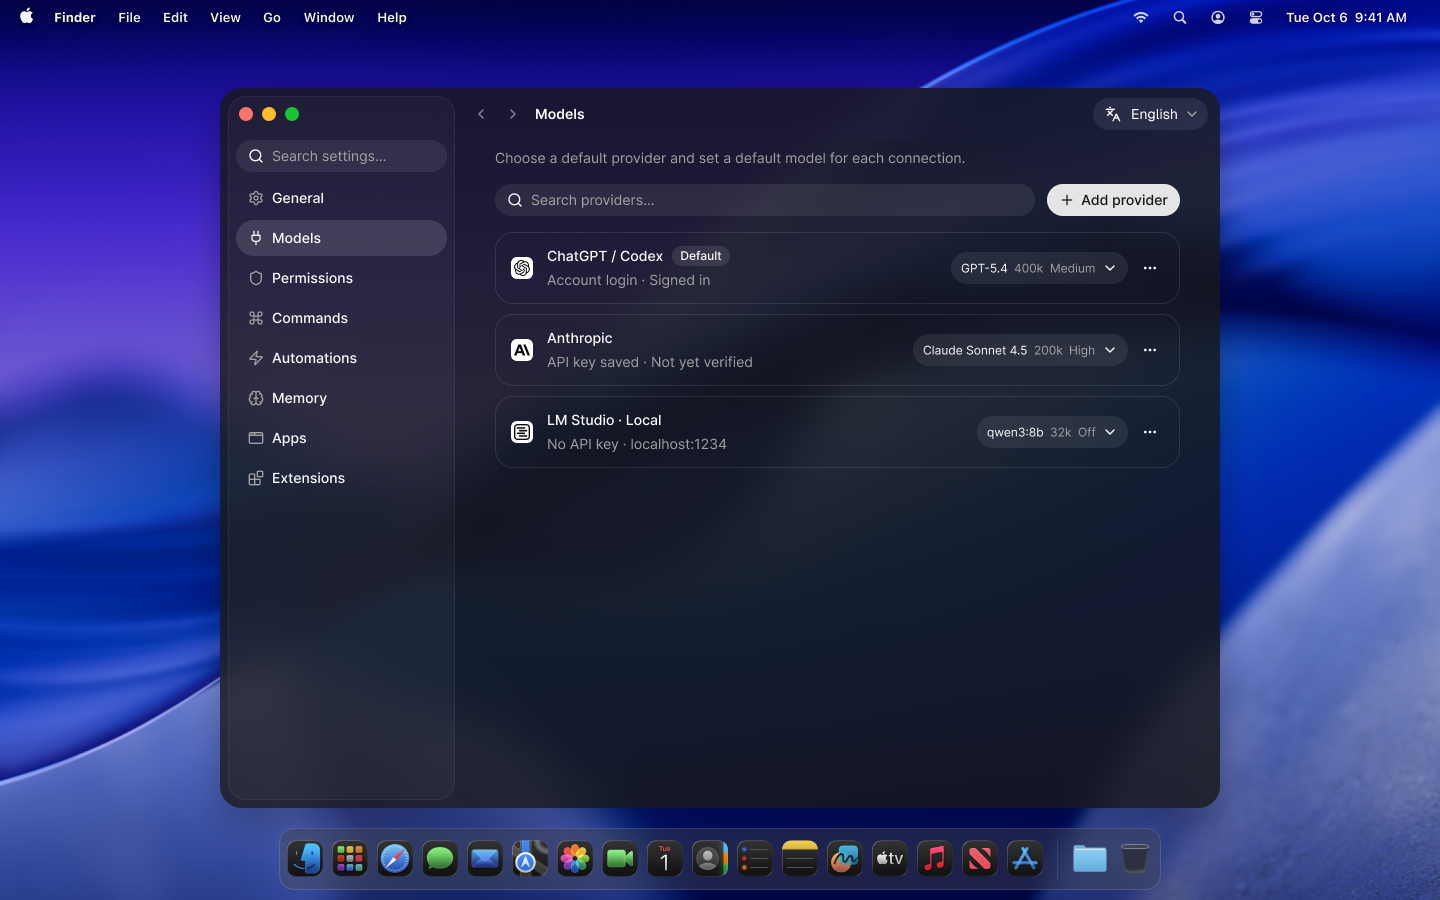This screenshot has height=900, width=1440.
Task: Open the File menu in menu bar
Action: [x=129, y=17]
